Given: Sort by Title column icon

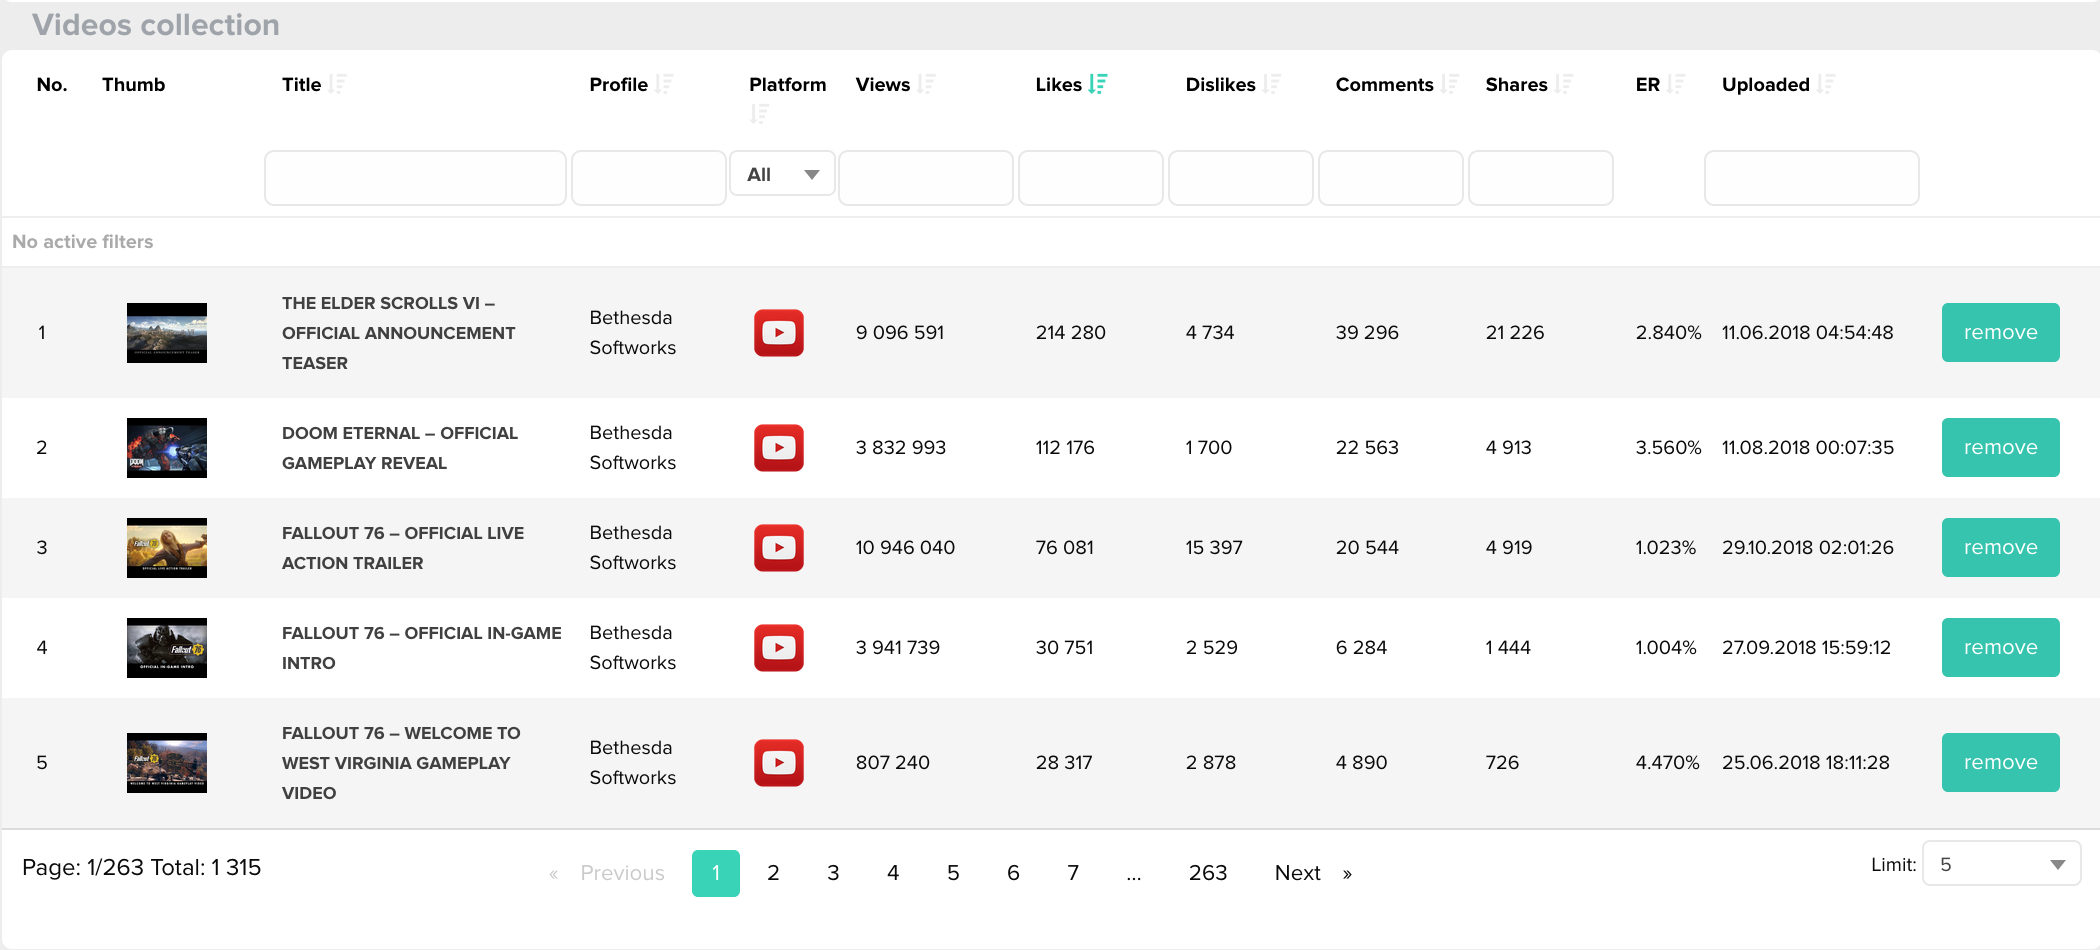Looking at the screenshot, I should [338, 84].
